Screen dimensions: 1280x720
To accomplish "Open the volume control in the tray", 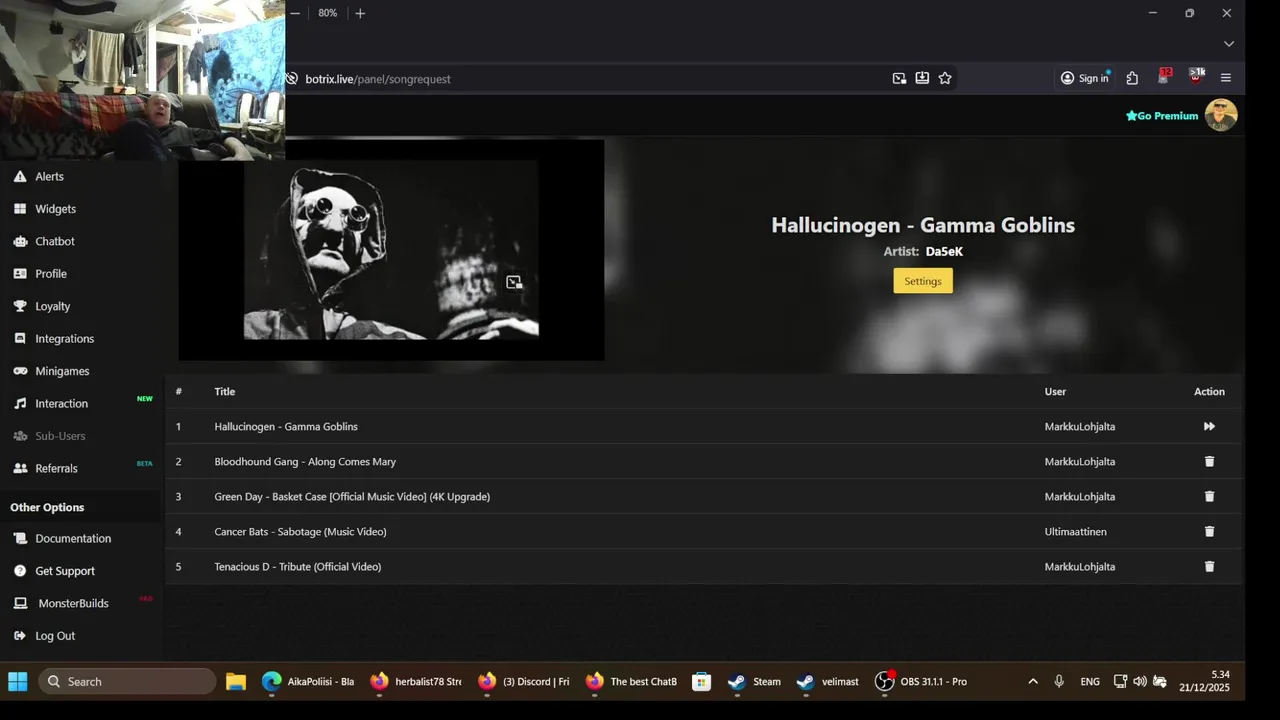I will 1140,682.
